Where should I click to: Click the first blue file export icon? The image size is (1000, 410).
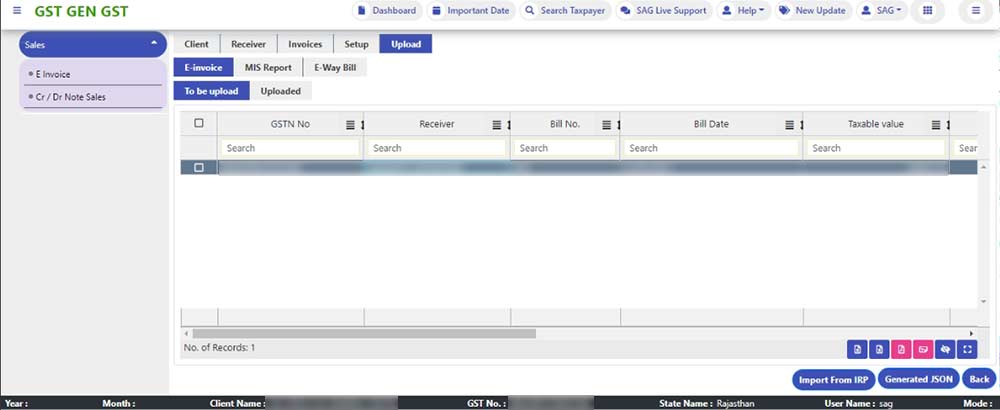[856, 349]
